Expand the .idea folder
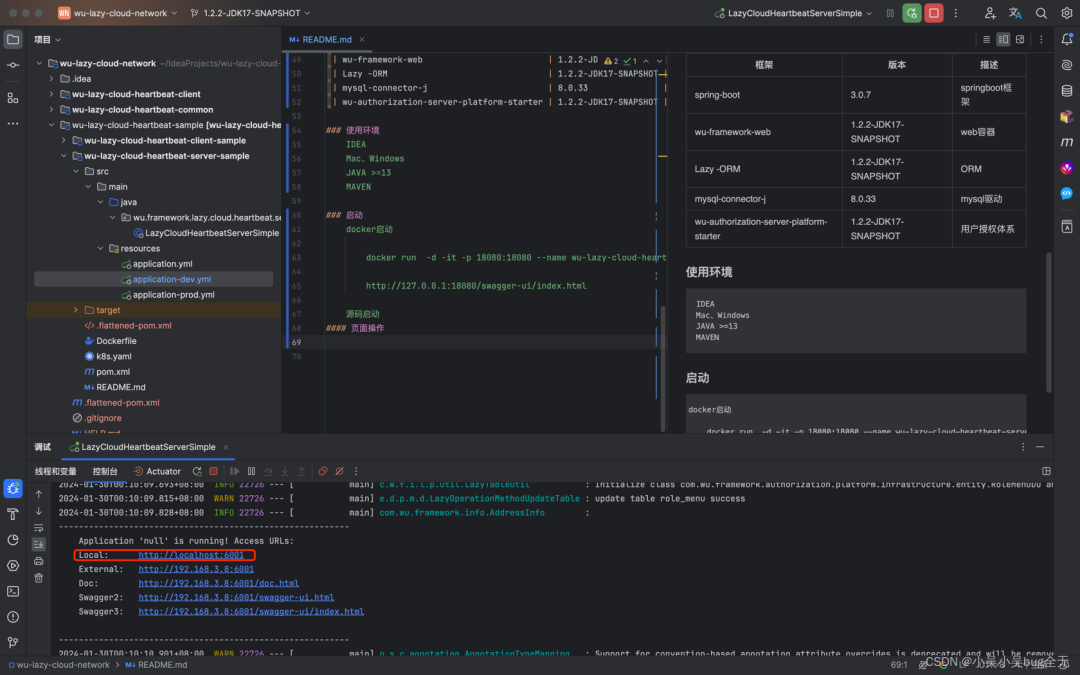This screenshot has width=1080, height=675. pyautogui.click(x=52, y=79)
